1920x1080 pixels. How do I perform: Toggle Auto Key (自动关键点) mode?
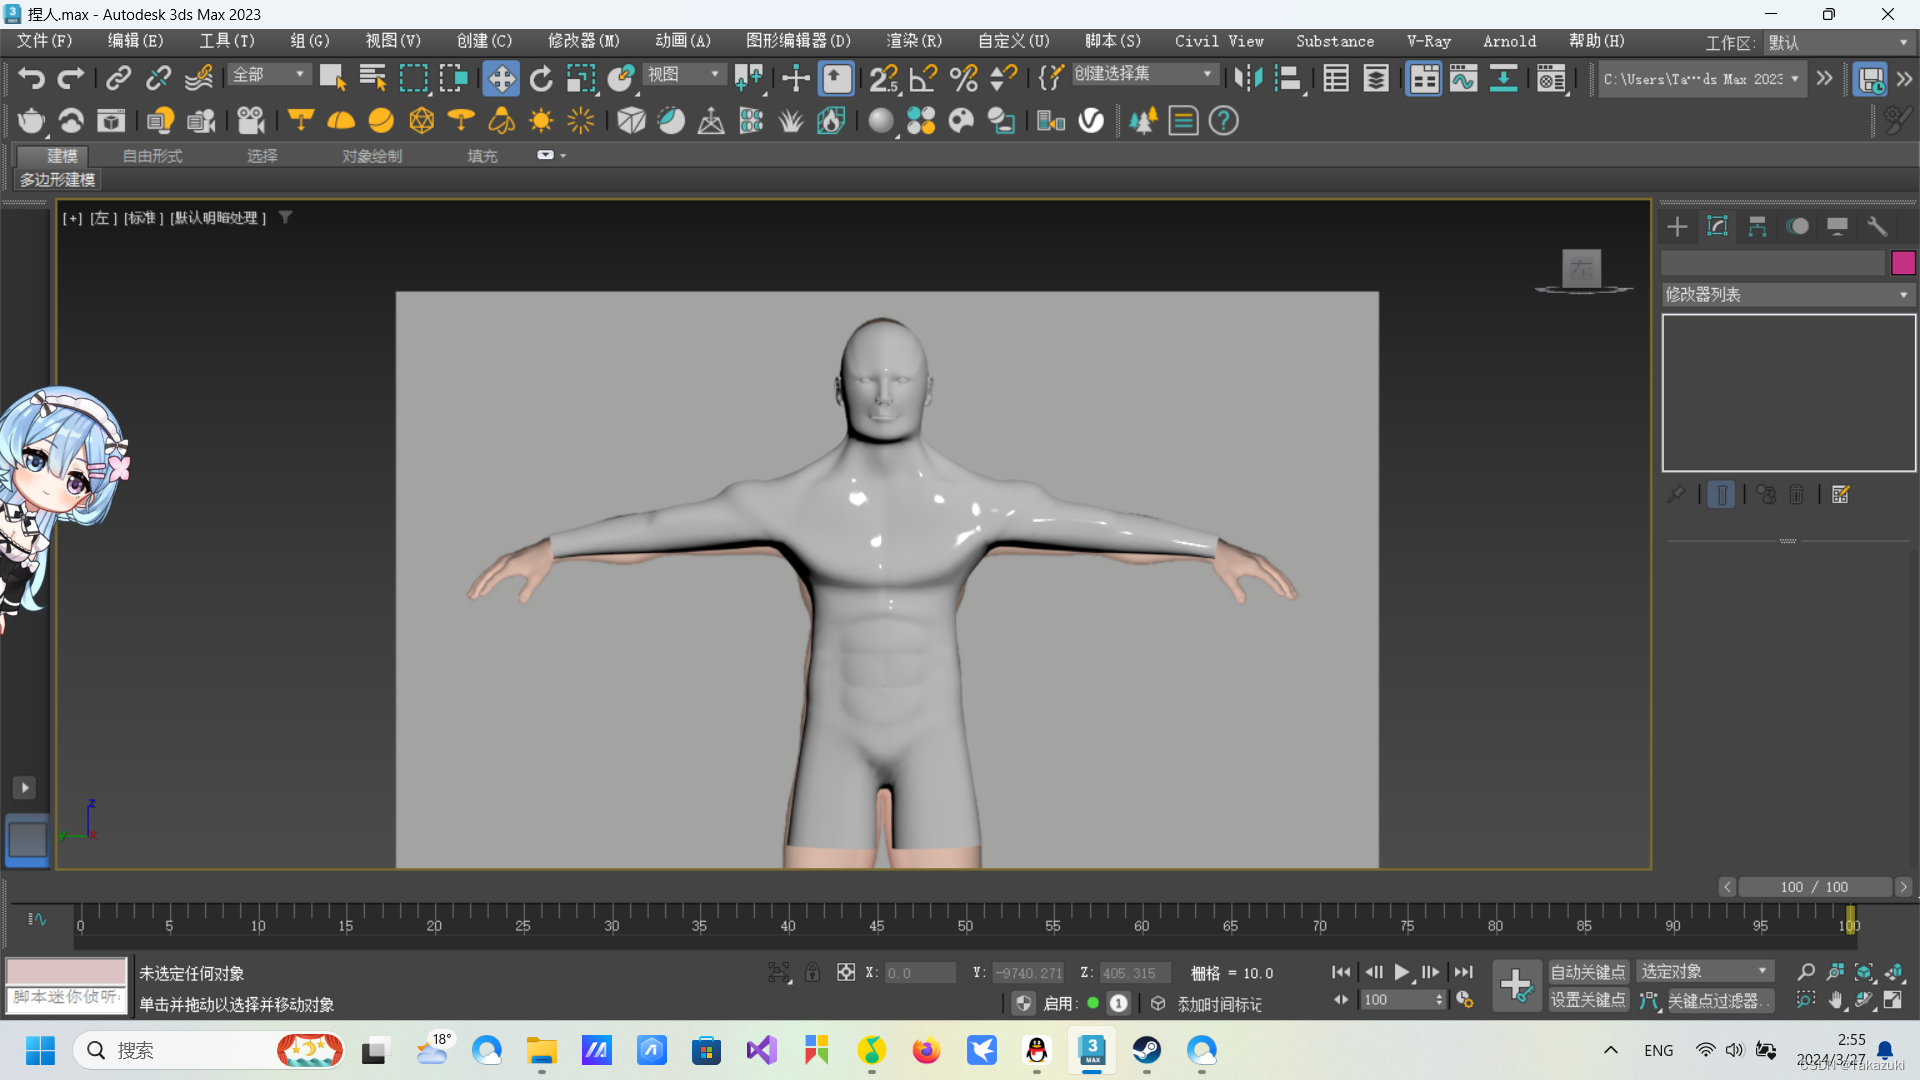point(1588,972)
